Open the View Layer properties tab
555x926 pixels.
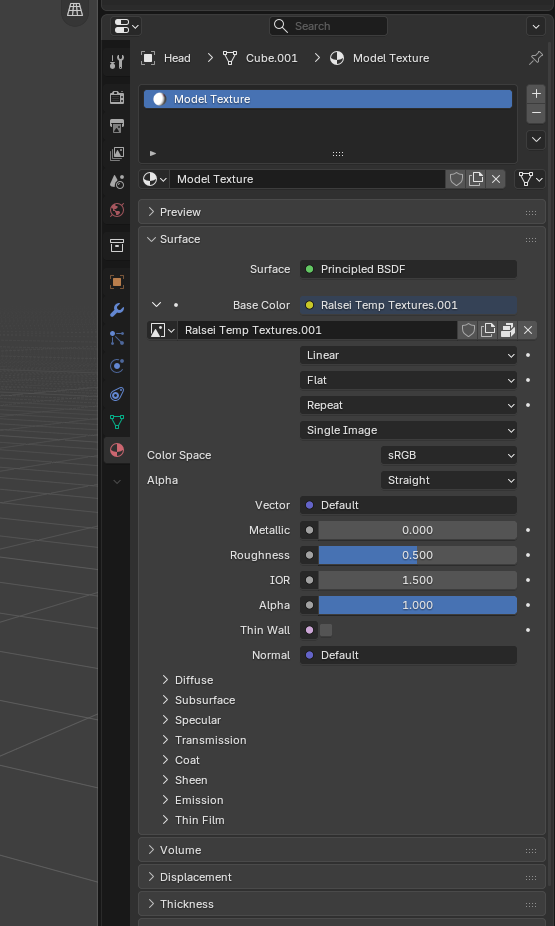(117, 154)
